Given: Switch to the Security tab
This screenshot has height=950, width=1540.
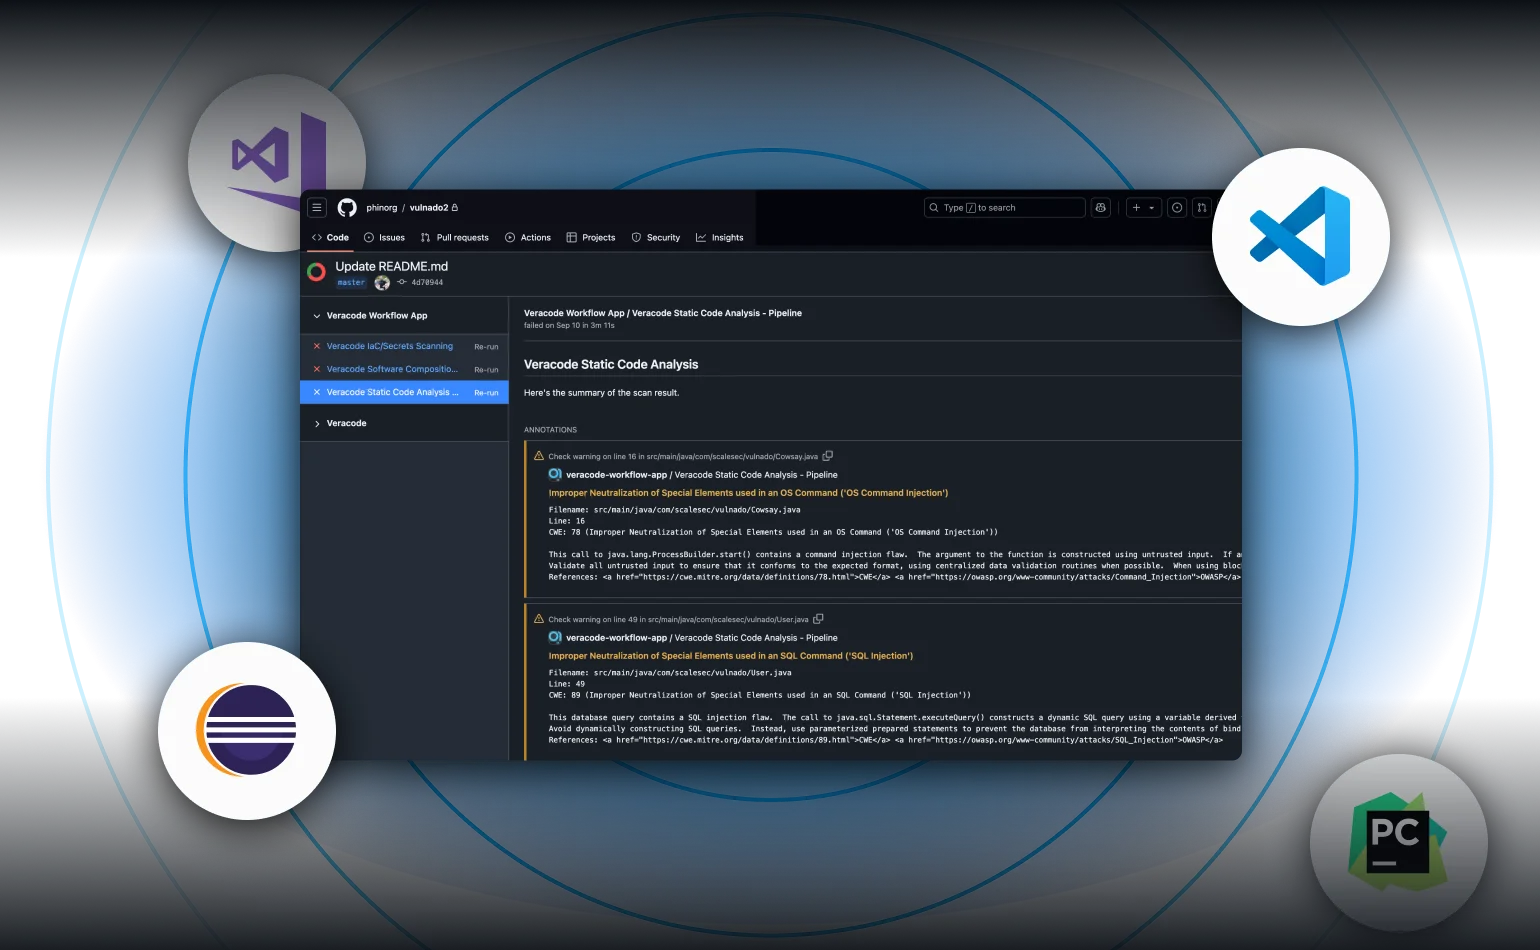Looking at the screenshot, I should (656, 237).
